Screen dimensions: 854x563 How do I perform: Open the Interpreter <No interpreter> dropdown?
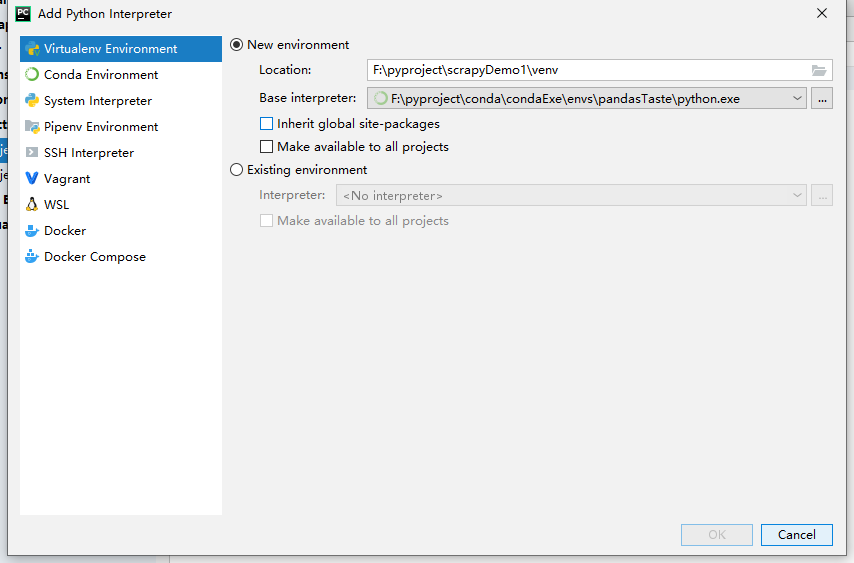tap(571, 195)
